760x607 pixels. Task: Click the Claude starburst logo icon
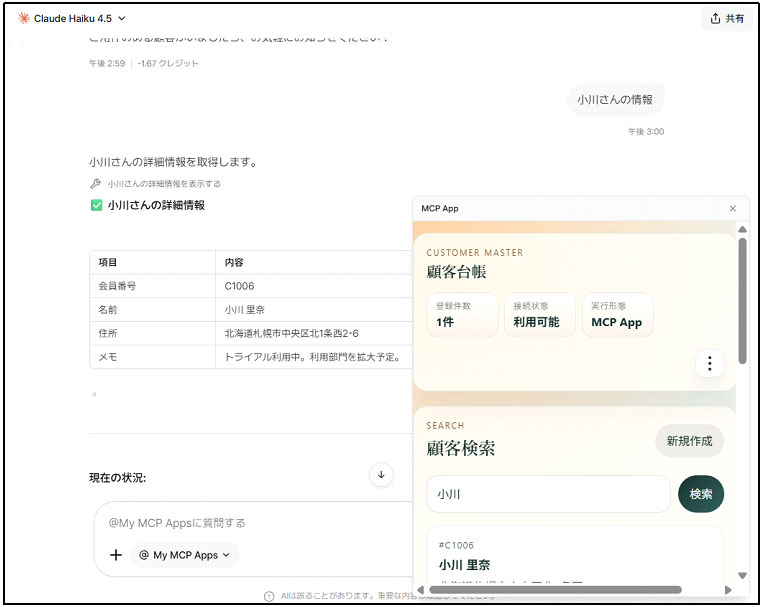[x=24, y=18]
